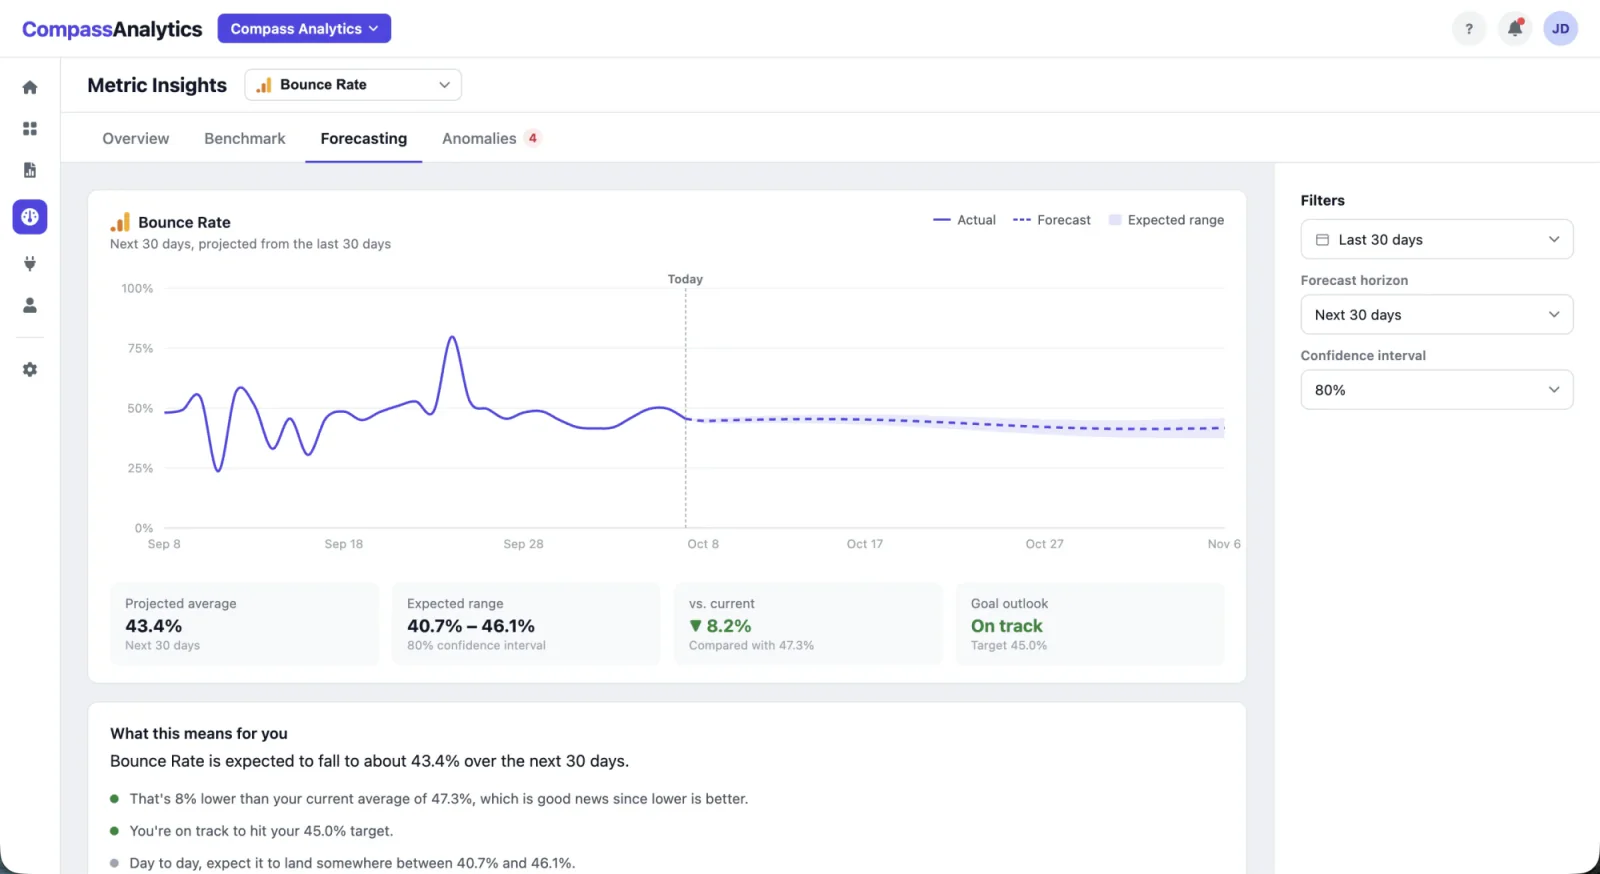Click the 'You're on track to hit' bullet
Image resolution: width=1600 pixels, height=874 pixels.
coord(261,831)
